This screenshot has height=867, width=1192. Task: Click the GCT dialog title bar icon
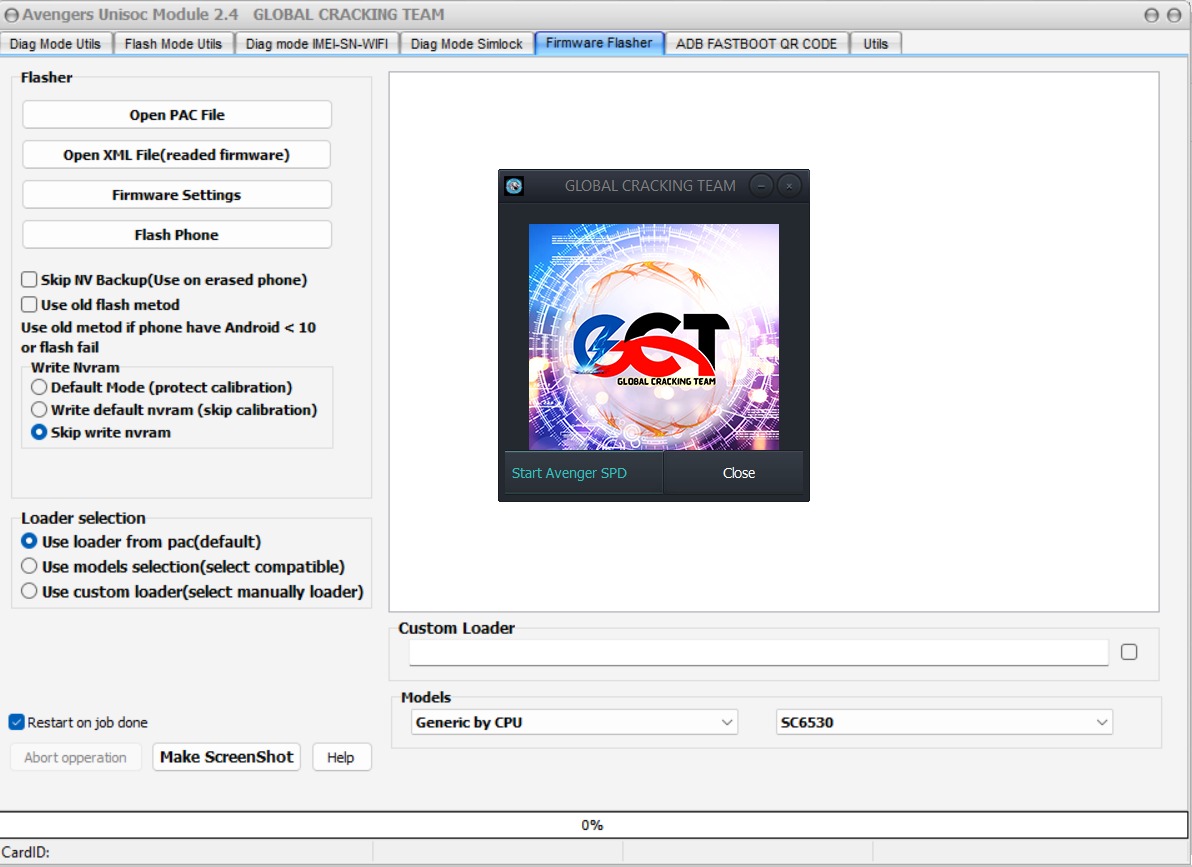click(x=514, y=186)
